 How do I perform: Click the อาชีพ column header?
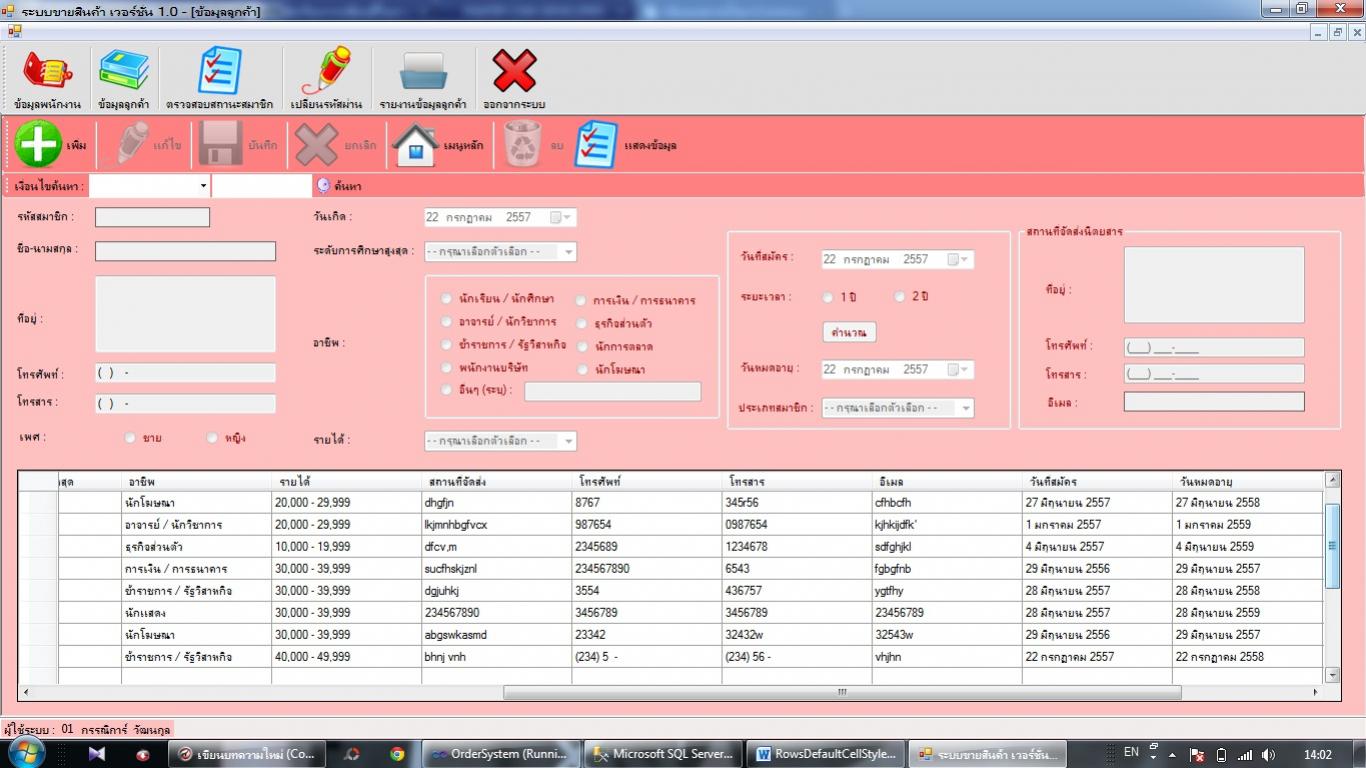(196, 481)
